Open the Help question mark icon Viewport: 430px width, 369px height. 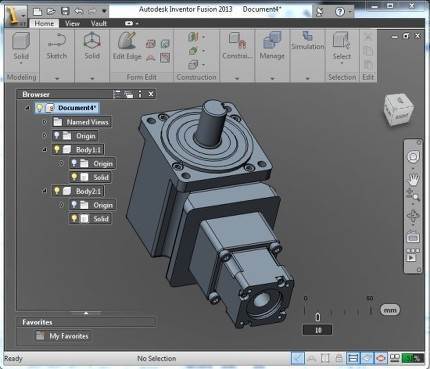point(340,12)
